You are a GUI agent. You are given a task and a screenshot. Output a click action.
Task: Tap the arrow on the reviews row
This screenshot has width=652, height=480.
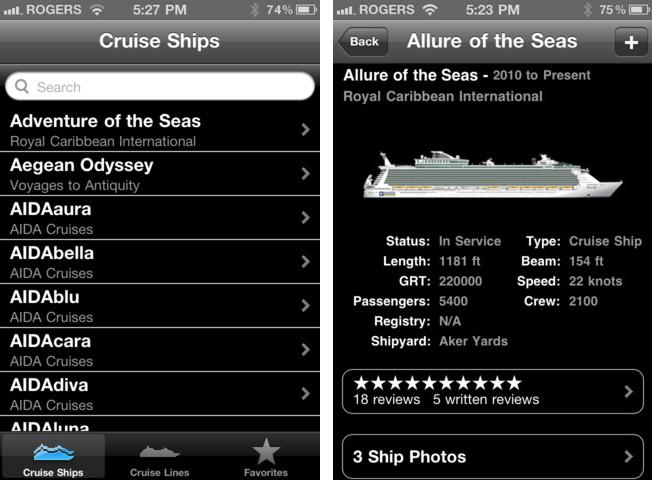click(x=629, y=391)
